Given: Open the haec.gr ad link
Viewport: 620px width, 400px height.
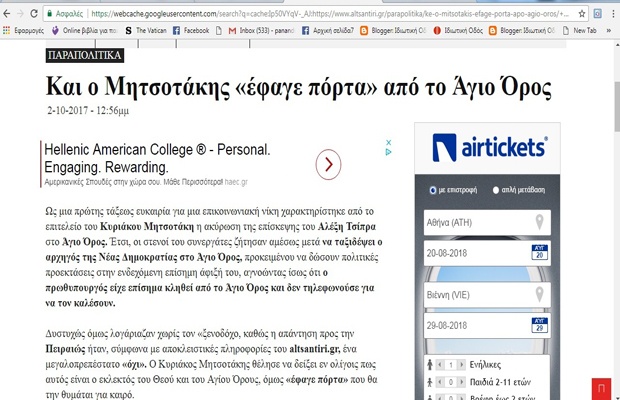Looking at the screenshot, I should point(236,182).
